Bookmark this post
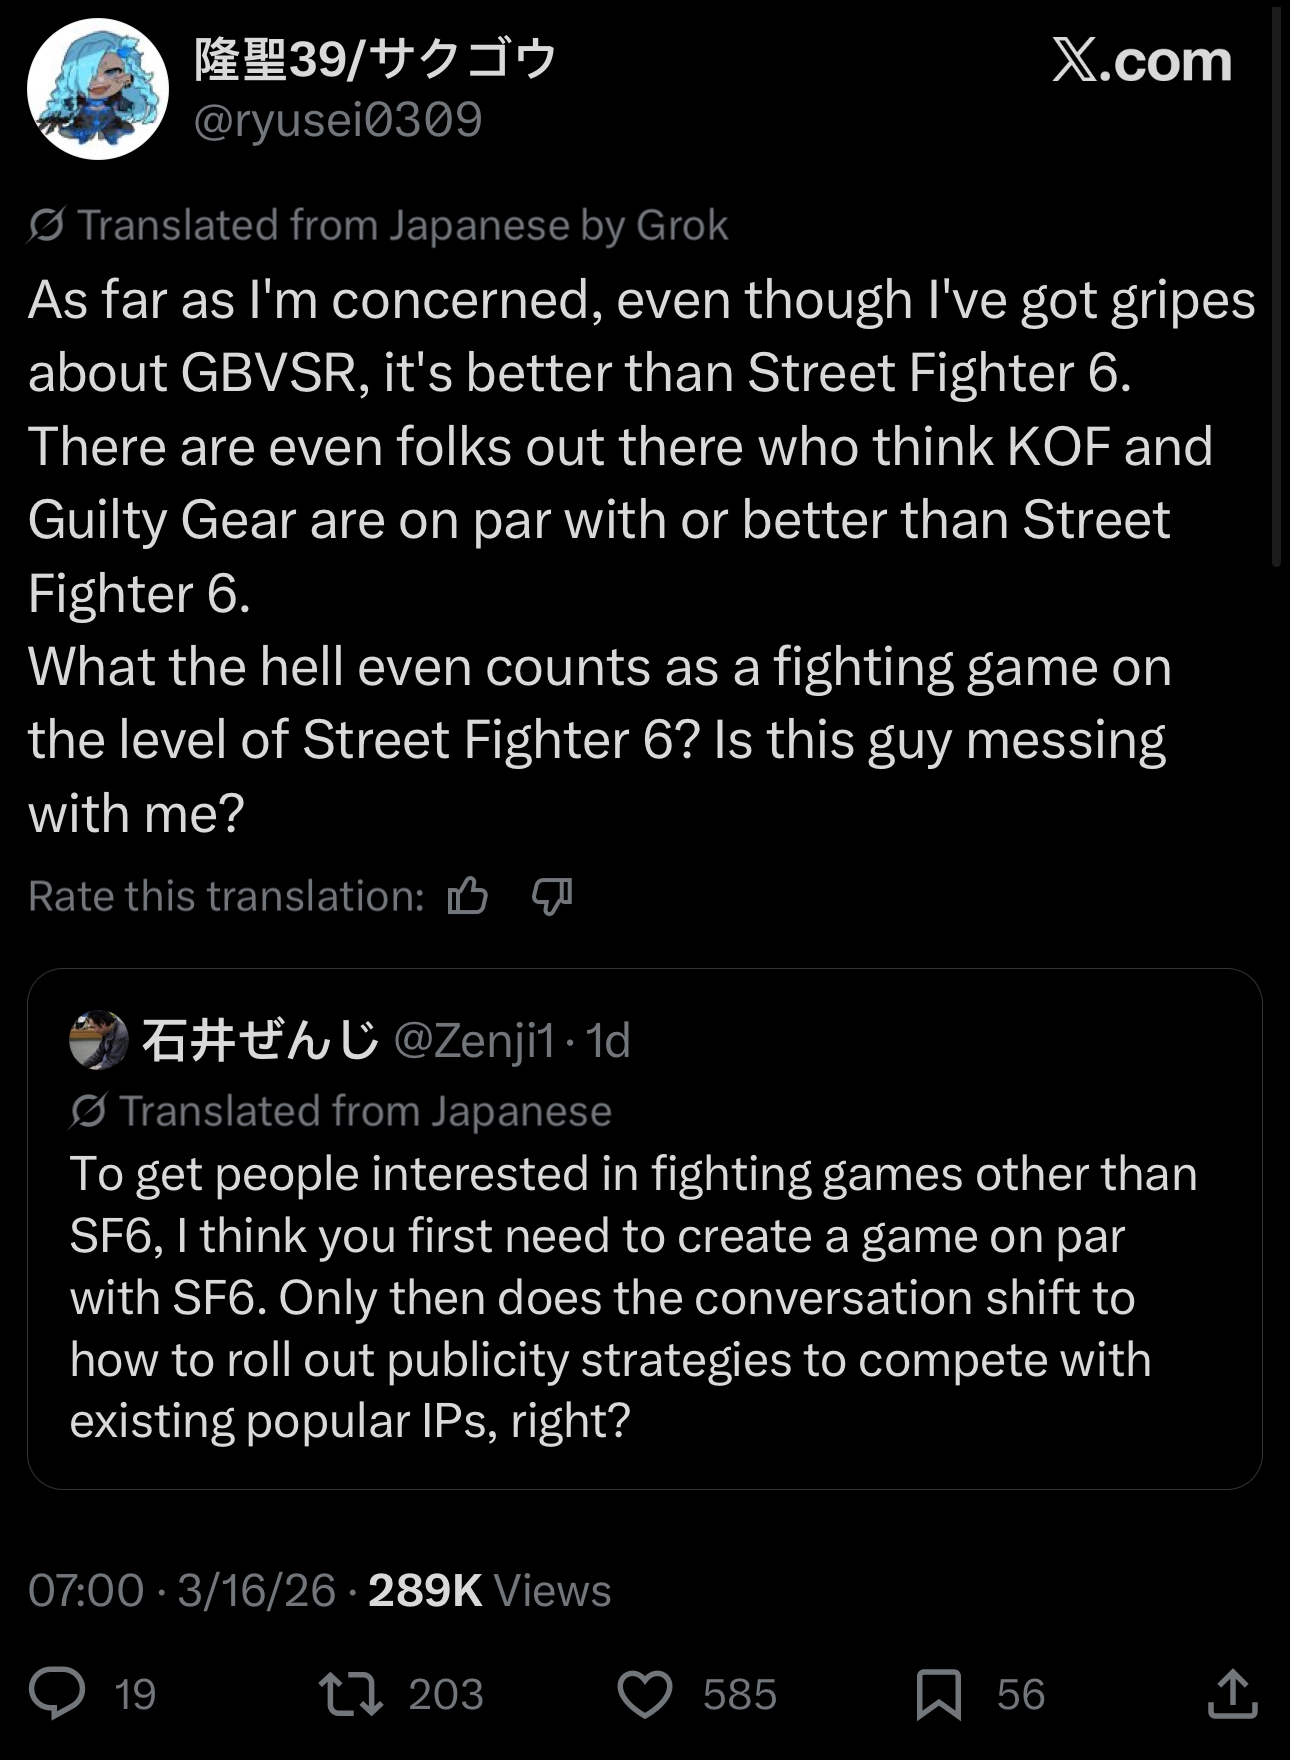The image size is (1290, 1760). (938, 1693)
